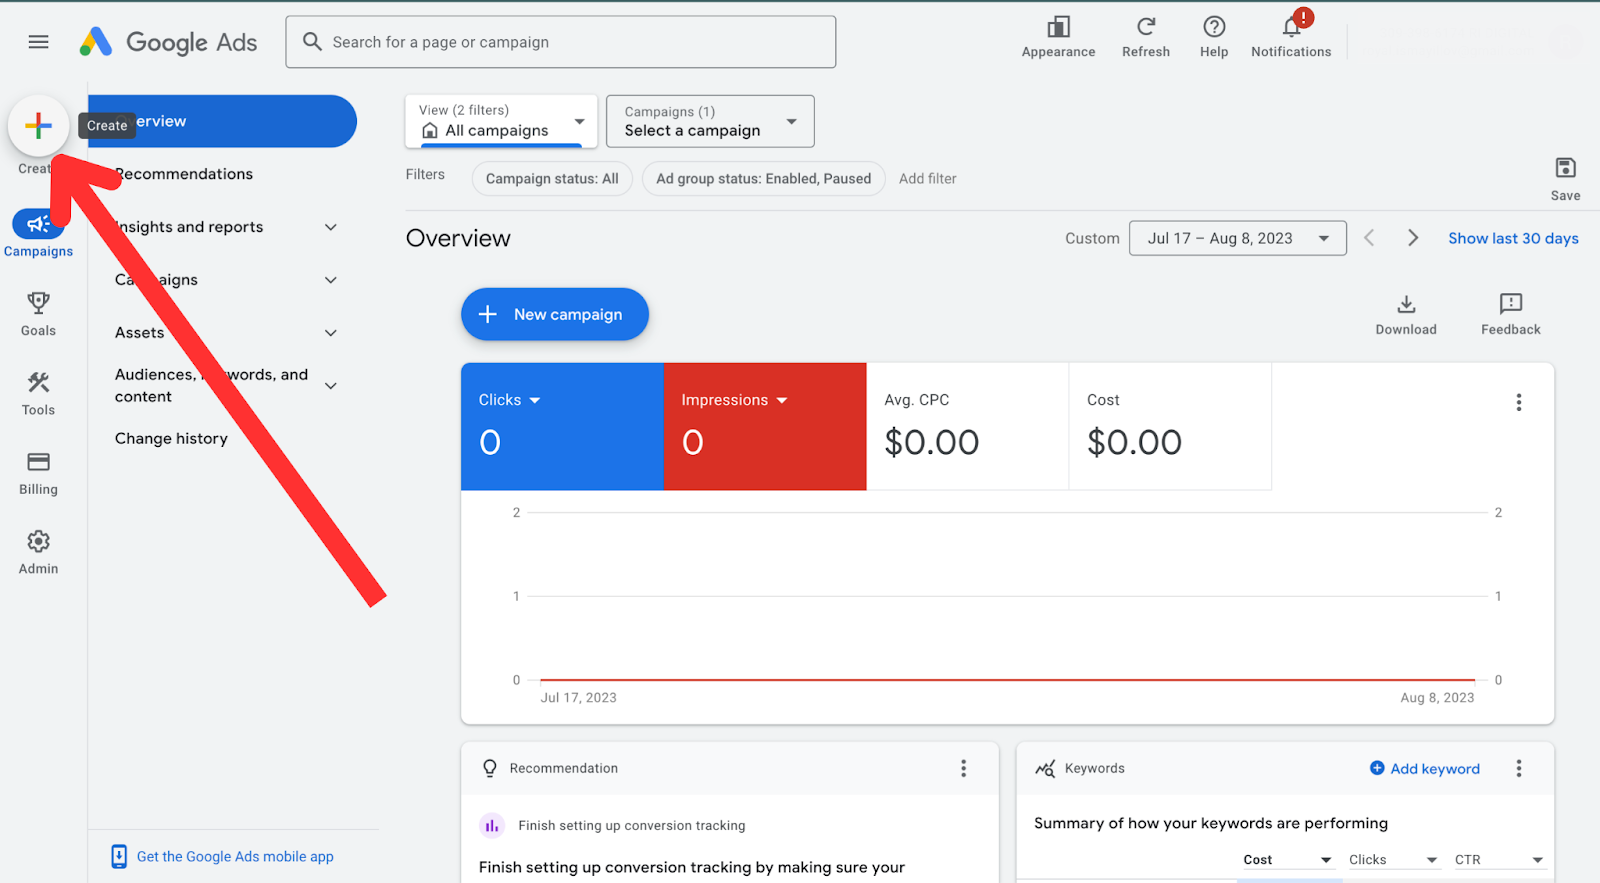Click the Recommendation lightbulb icon
The width and height of the screenshot is (1600, 883).
click(490, 768)
